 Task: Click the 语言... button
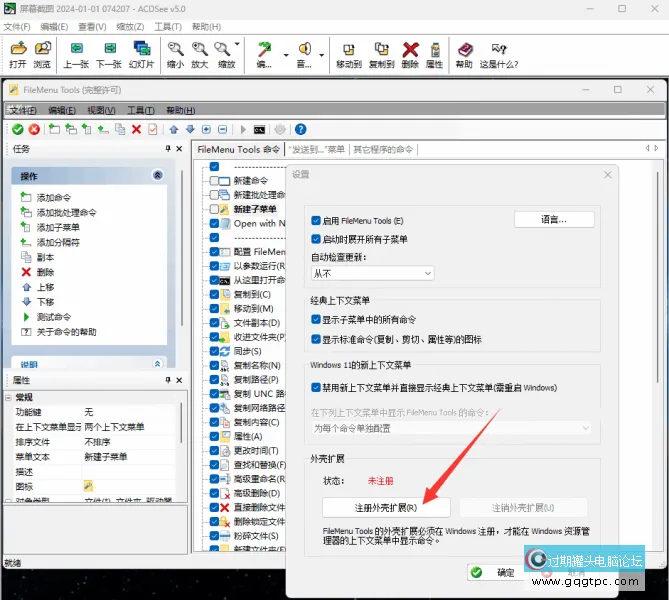point(554,220)
